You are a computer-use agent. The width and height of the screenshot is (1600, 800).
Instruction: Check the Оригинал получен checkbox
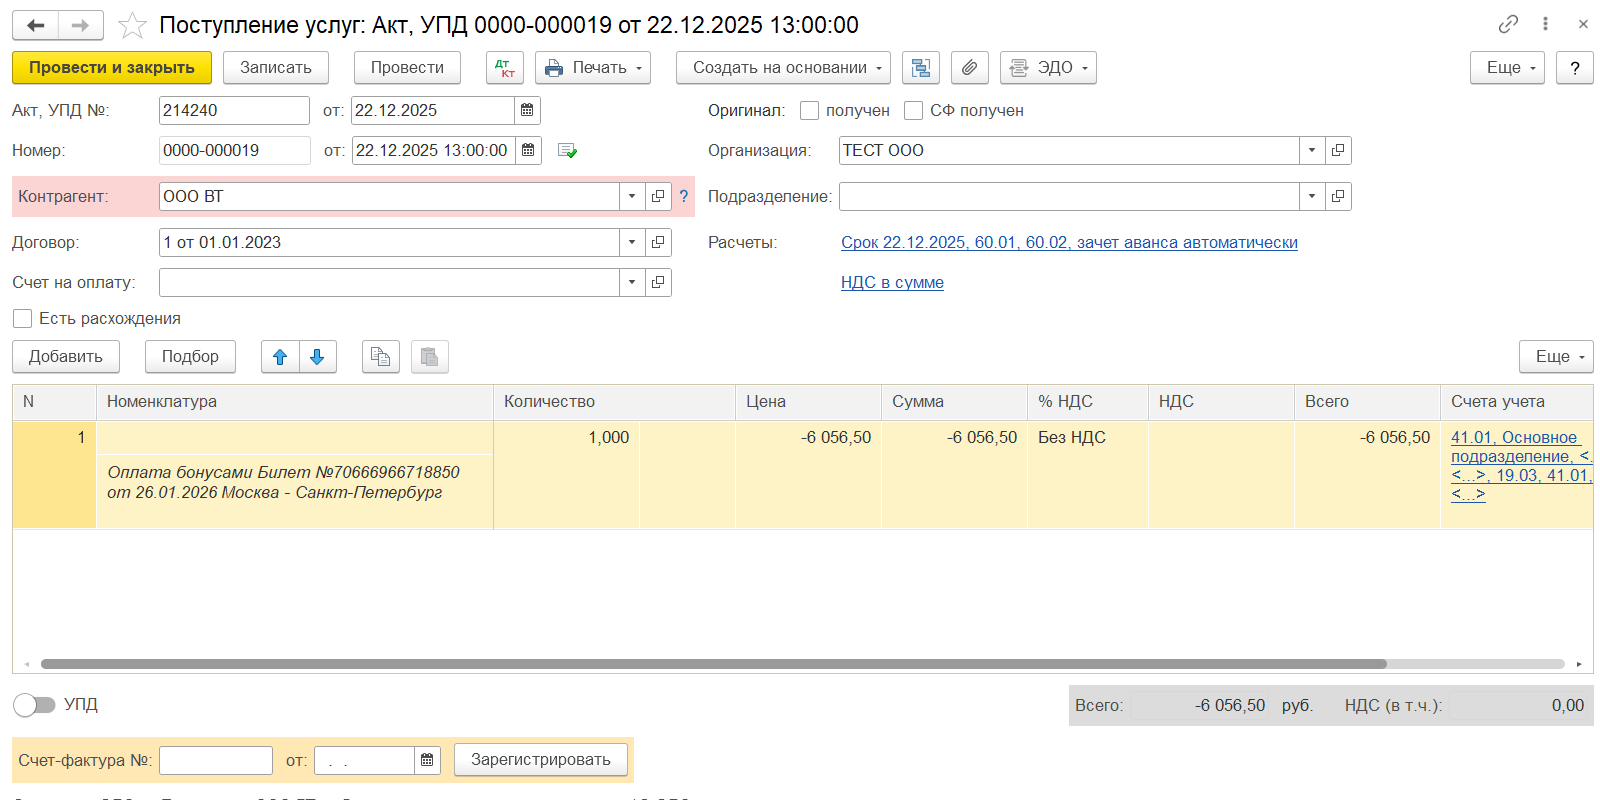point(810,110)
